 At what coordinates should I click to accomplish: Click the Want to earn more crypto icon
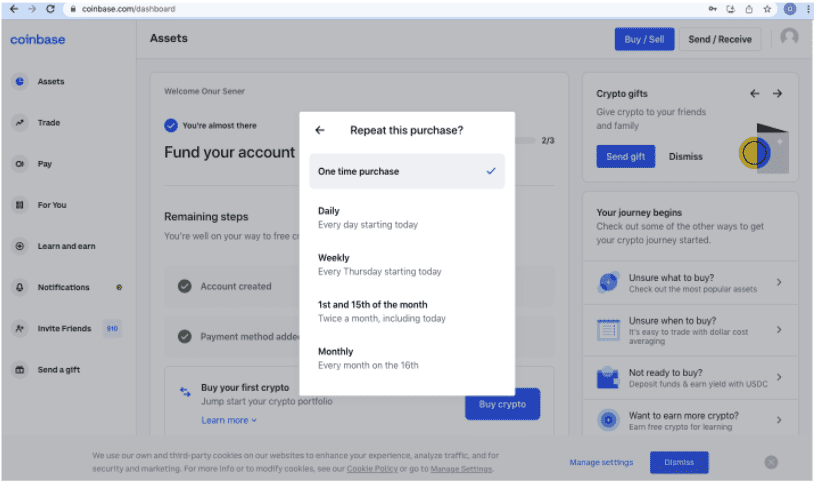point(609,420)
